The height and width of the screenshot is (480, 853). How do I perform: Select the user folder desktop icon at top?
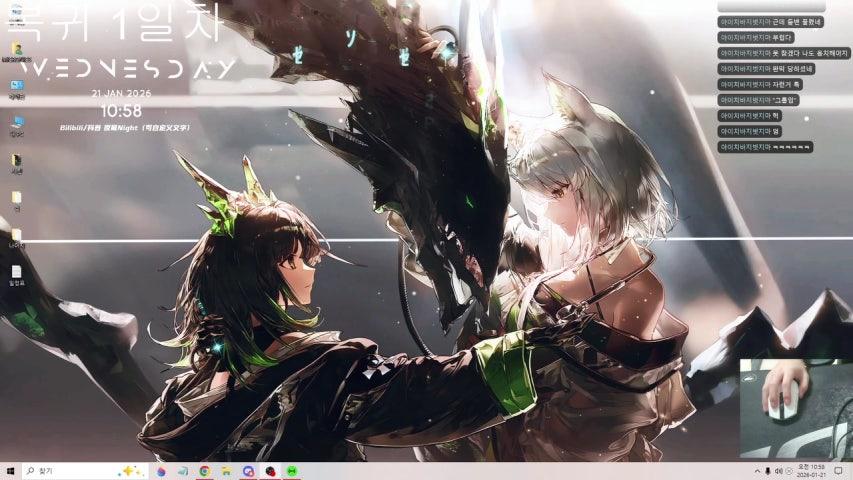(x=17, y=50)
